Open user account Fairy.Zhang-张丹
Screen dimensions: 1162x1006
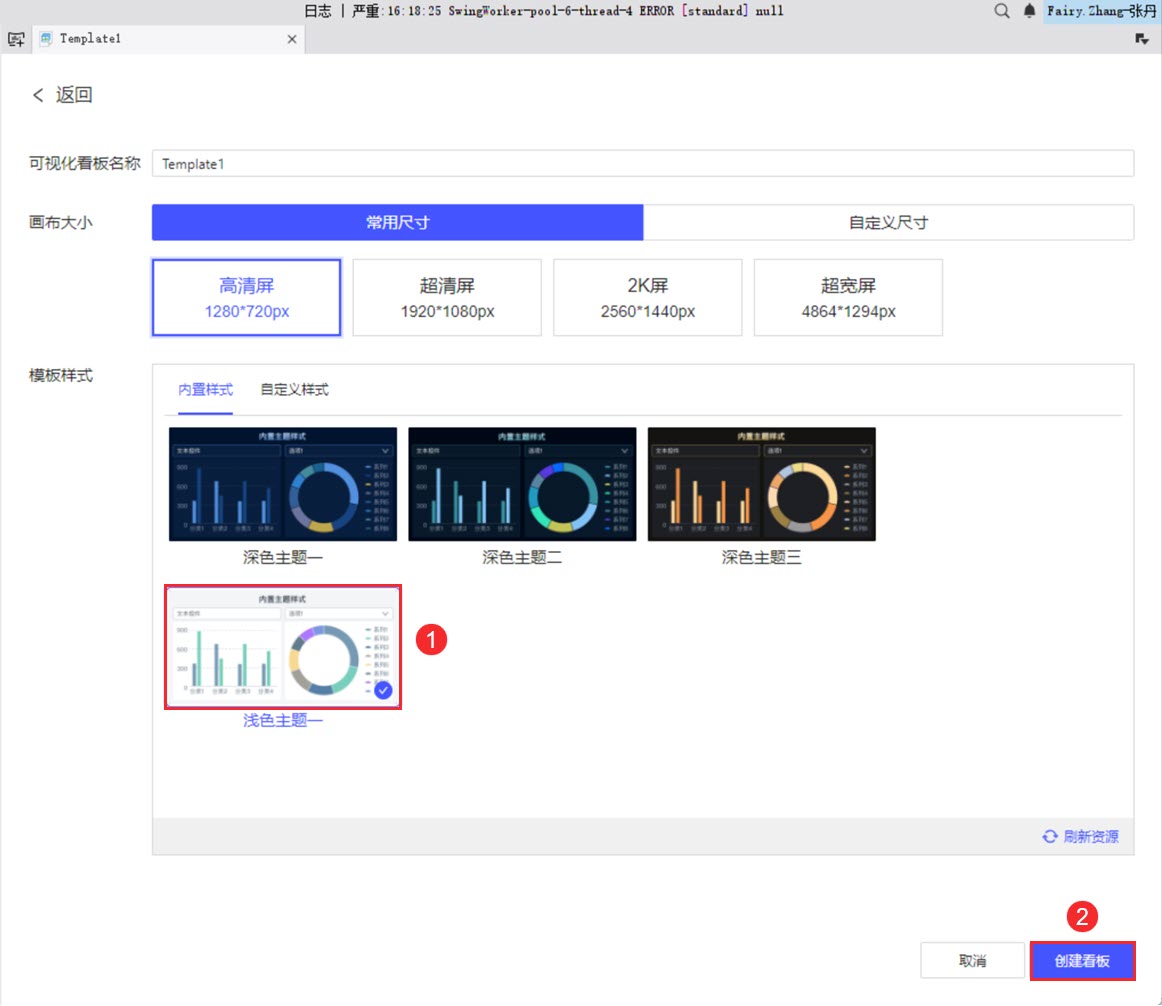pos(1101,11)
